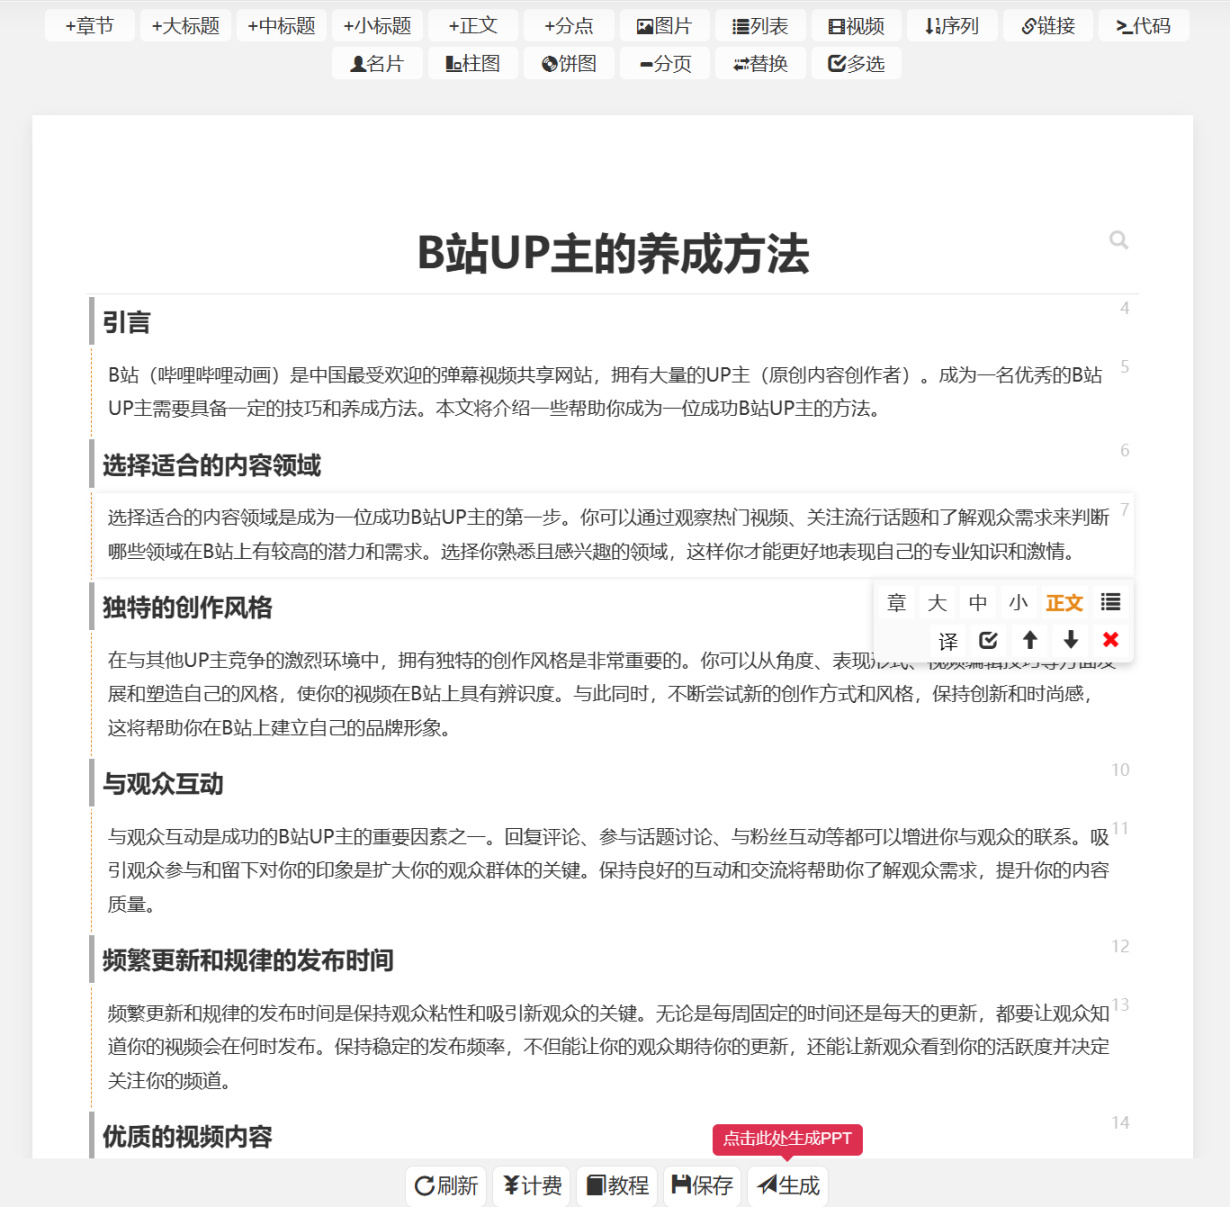Insert a 列表 list
This screenshot has width=1230, height=1207.
(x=760, y=26)
